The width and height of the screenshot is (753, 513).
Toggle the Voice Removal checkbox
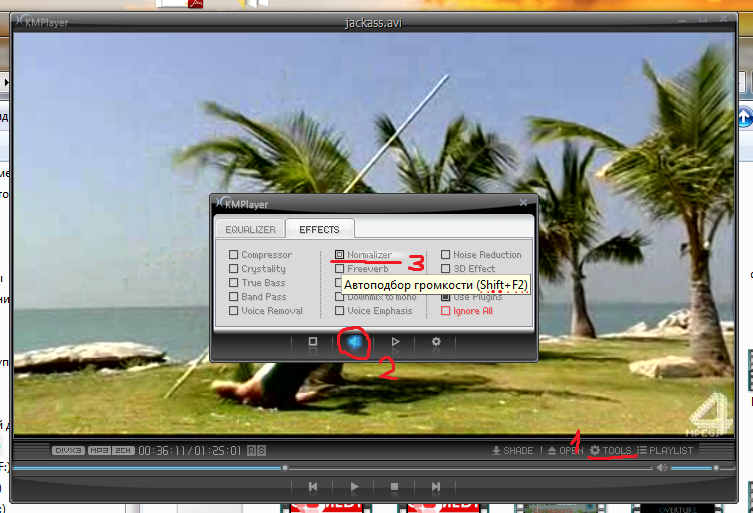pyautogui.click(x=234, y=311)
